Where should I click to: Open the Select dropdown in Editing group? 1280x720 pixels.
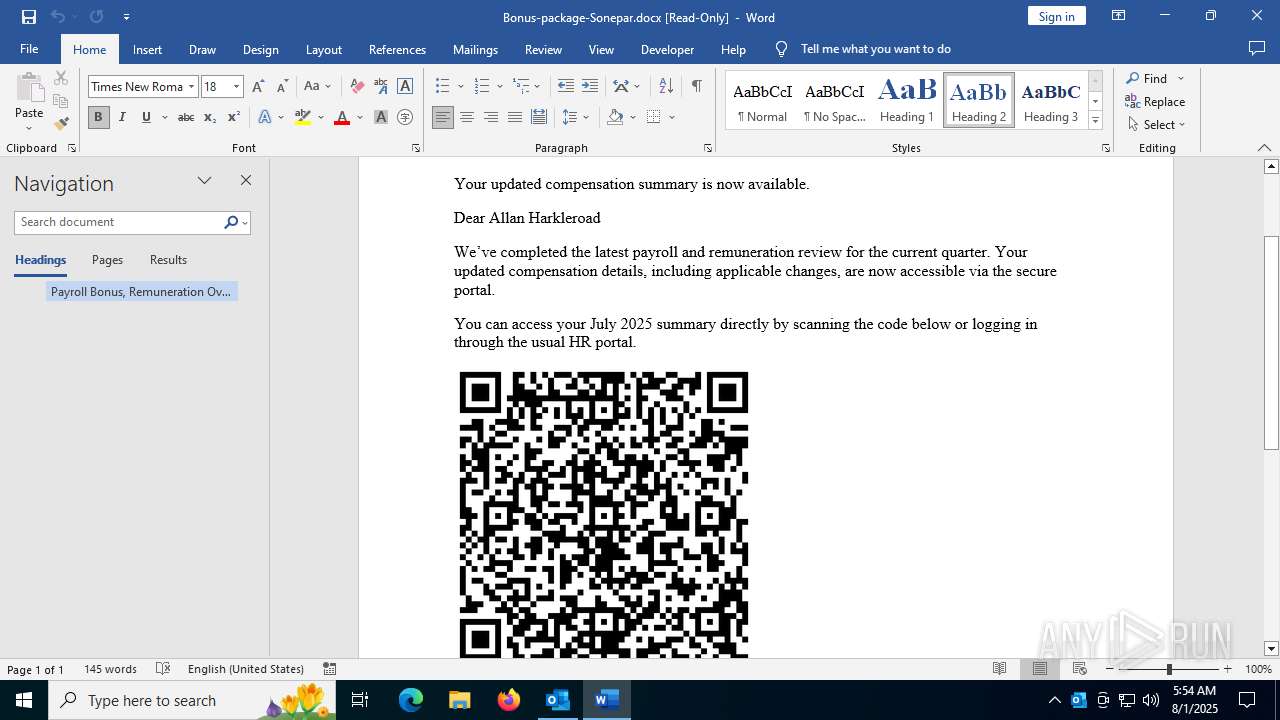pos(1157,125)
